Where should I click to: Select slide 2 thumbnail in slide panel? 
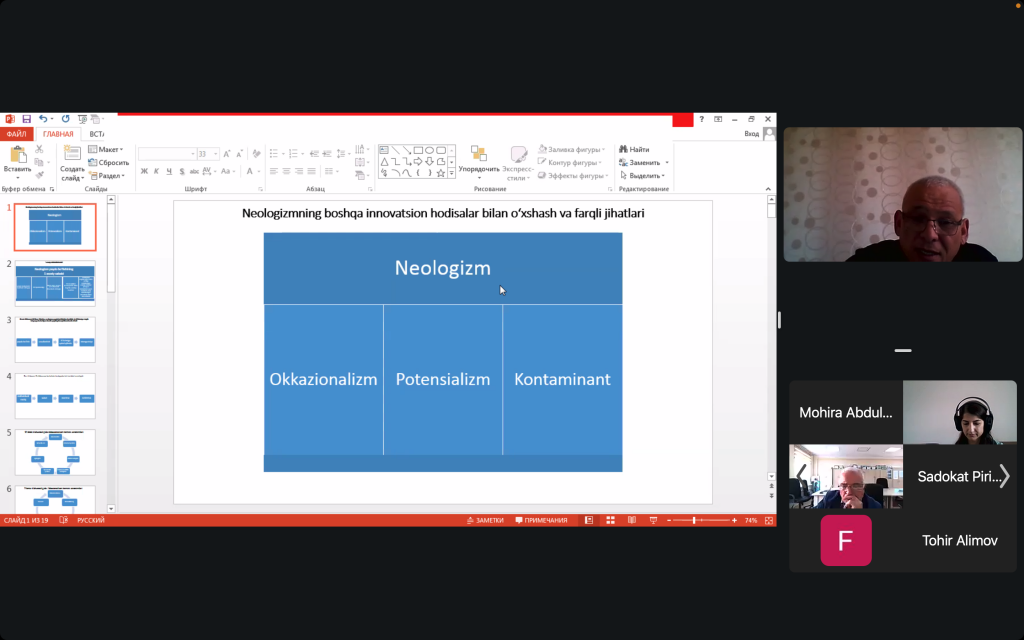[55, 282]
